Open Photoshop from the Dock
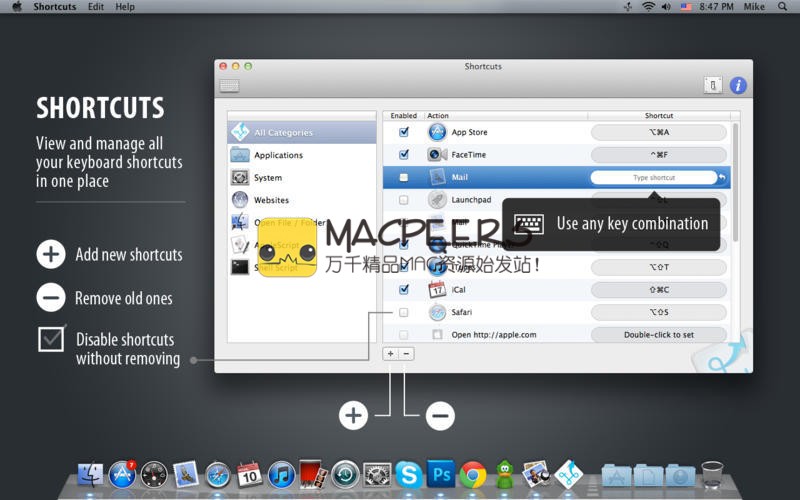The height and width of the screenshot is (500, 800). (x=440, y=473)
